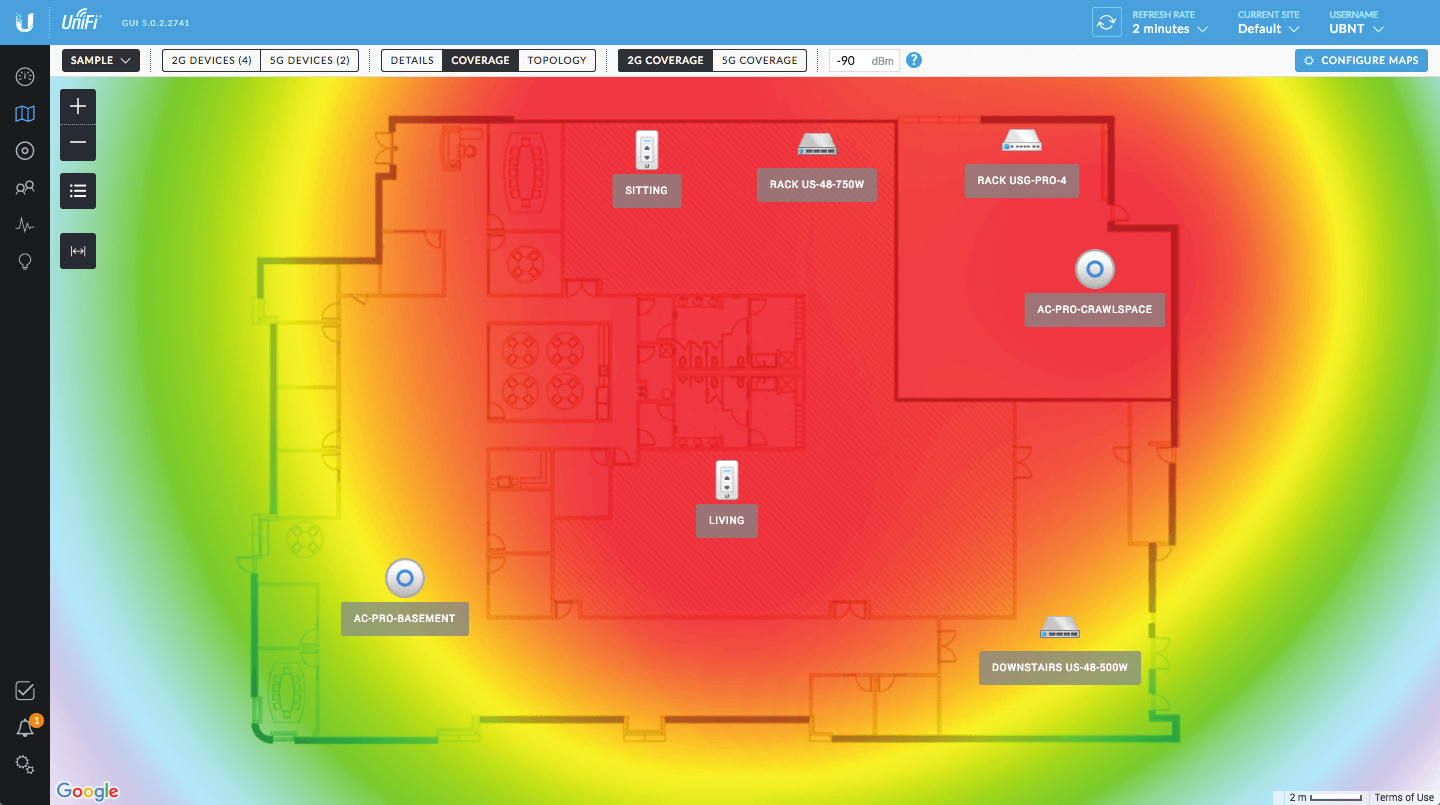Screen dimensions: 1440x805
Task: Toggle the 5G DEVICES (2) filter
Action: point(309,60)
